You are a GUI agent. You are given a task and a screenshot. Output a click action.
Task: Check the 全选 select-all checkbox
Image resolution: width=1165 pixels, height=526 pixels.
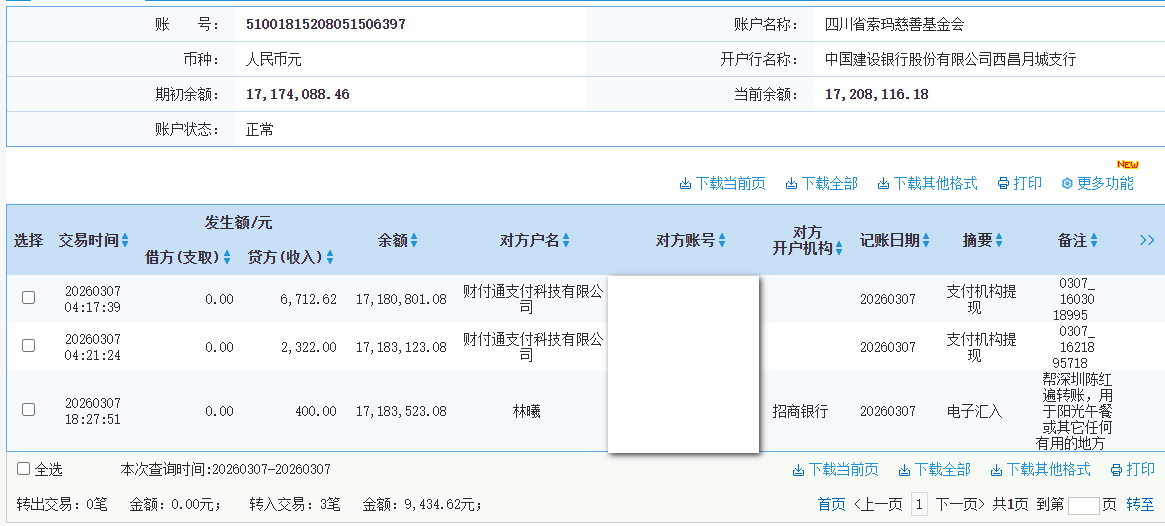coord(23,469)
